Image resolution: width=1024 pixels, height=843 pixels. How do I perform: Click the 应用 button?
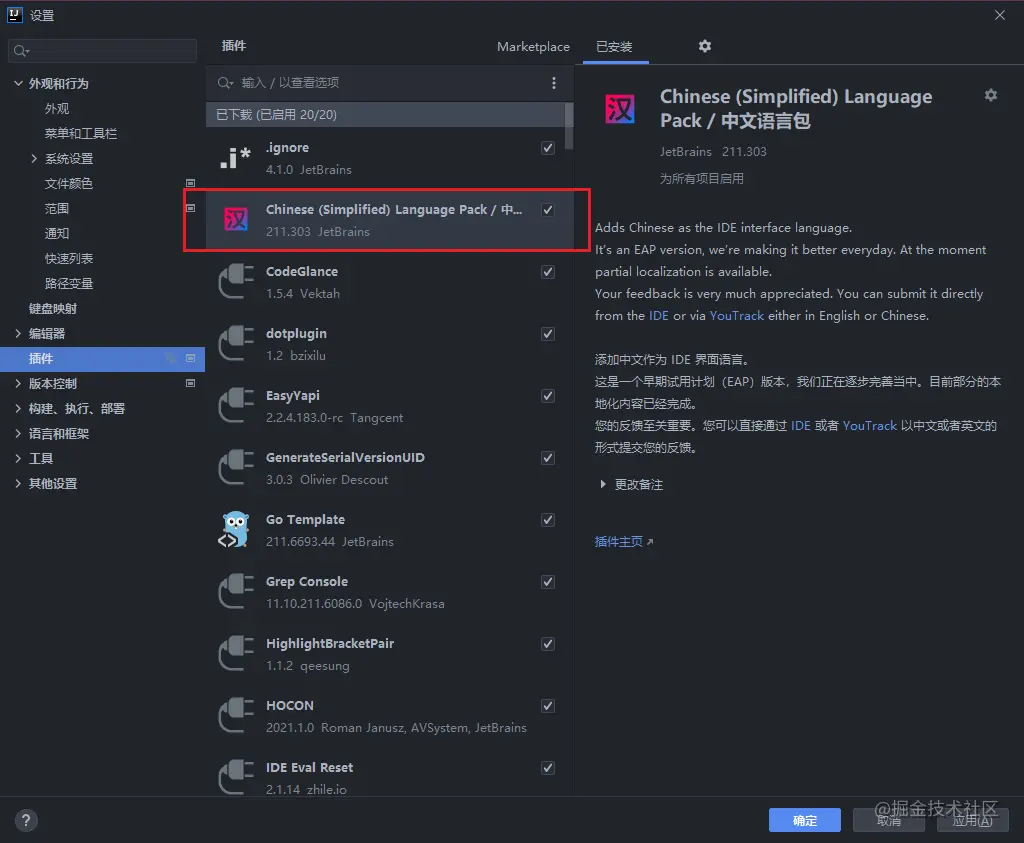(x=972, y=820)
